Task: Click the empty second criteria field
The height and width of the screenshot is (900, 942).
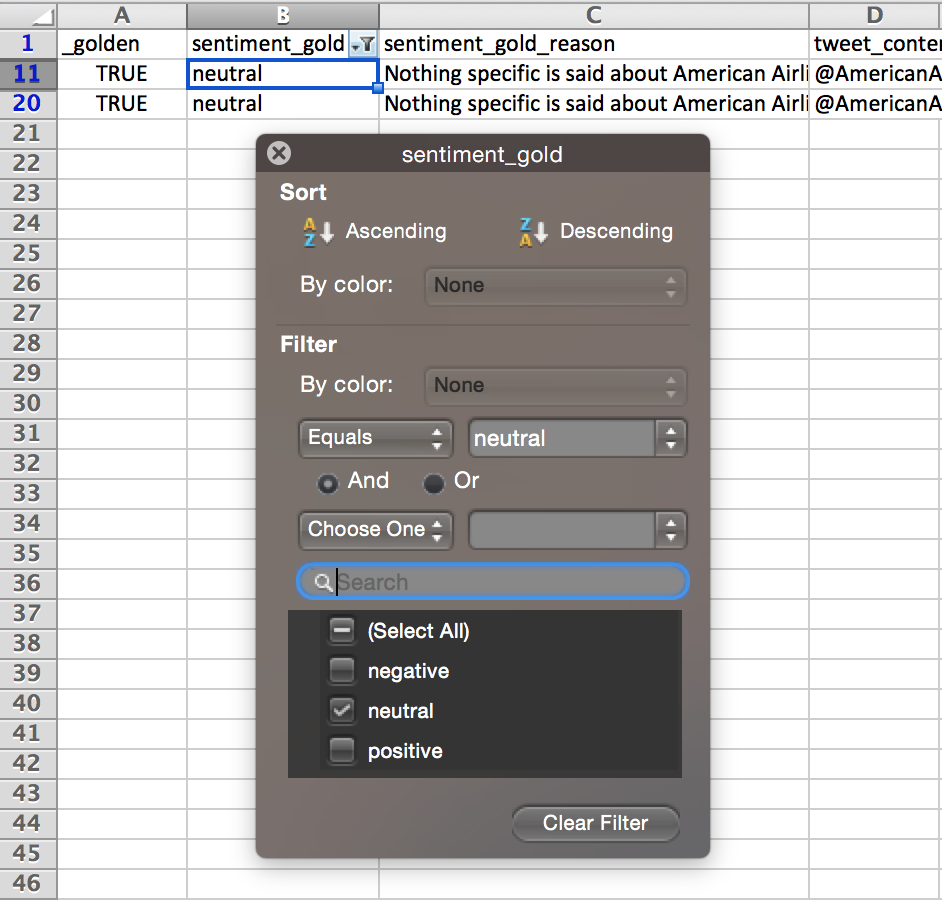Action: 562,530
